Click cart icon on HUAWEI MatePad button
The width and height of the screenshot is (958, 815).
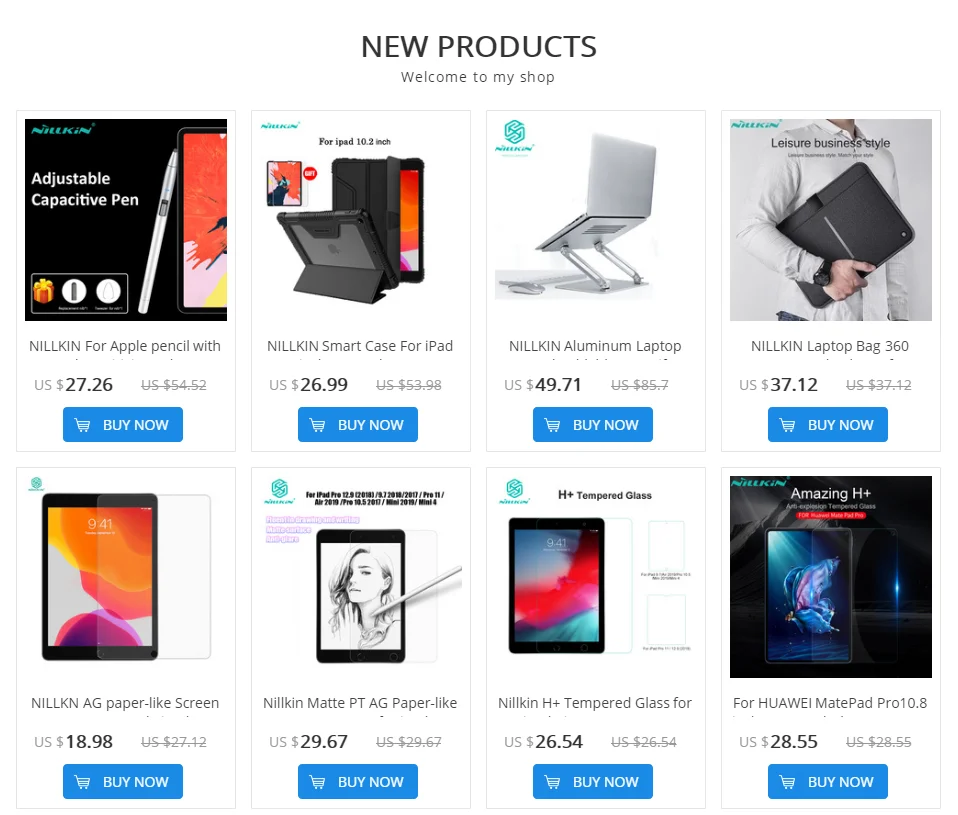pos(787,781)
